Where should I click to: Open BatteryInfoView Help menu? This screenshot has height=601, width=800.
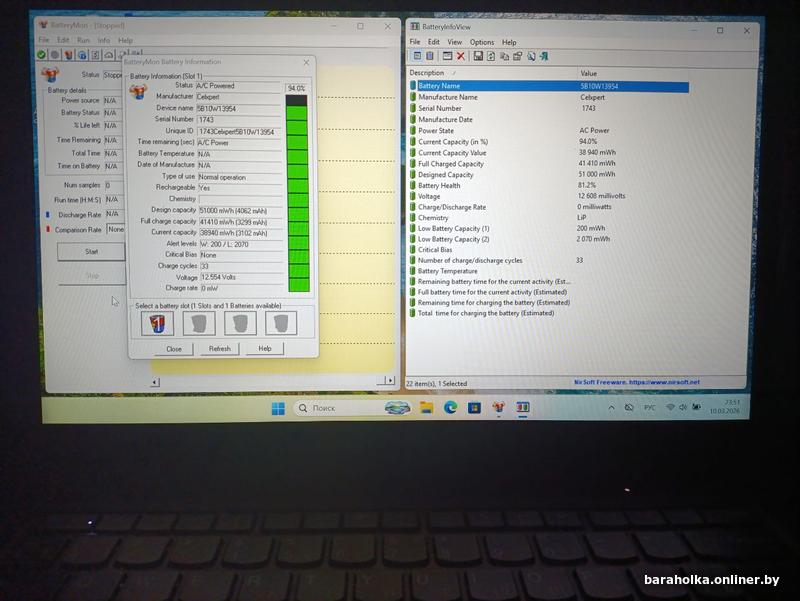509,42
